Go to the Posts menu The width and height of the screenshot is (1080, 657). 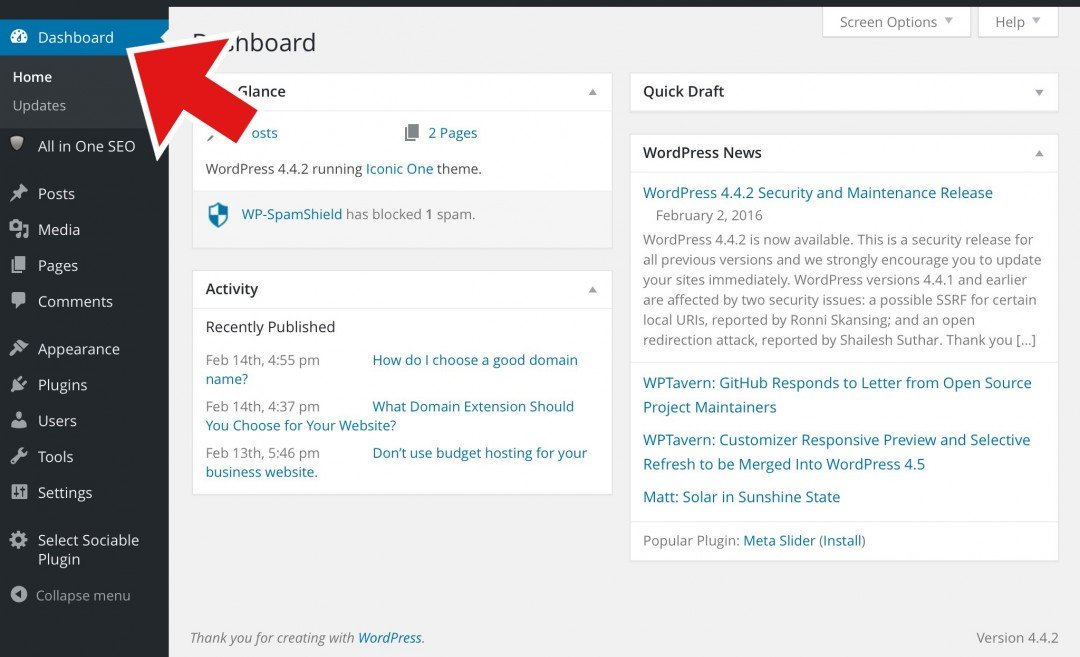pyautogui.click(x=56, y=194)
